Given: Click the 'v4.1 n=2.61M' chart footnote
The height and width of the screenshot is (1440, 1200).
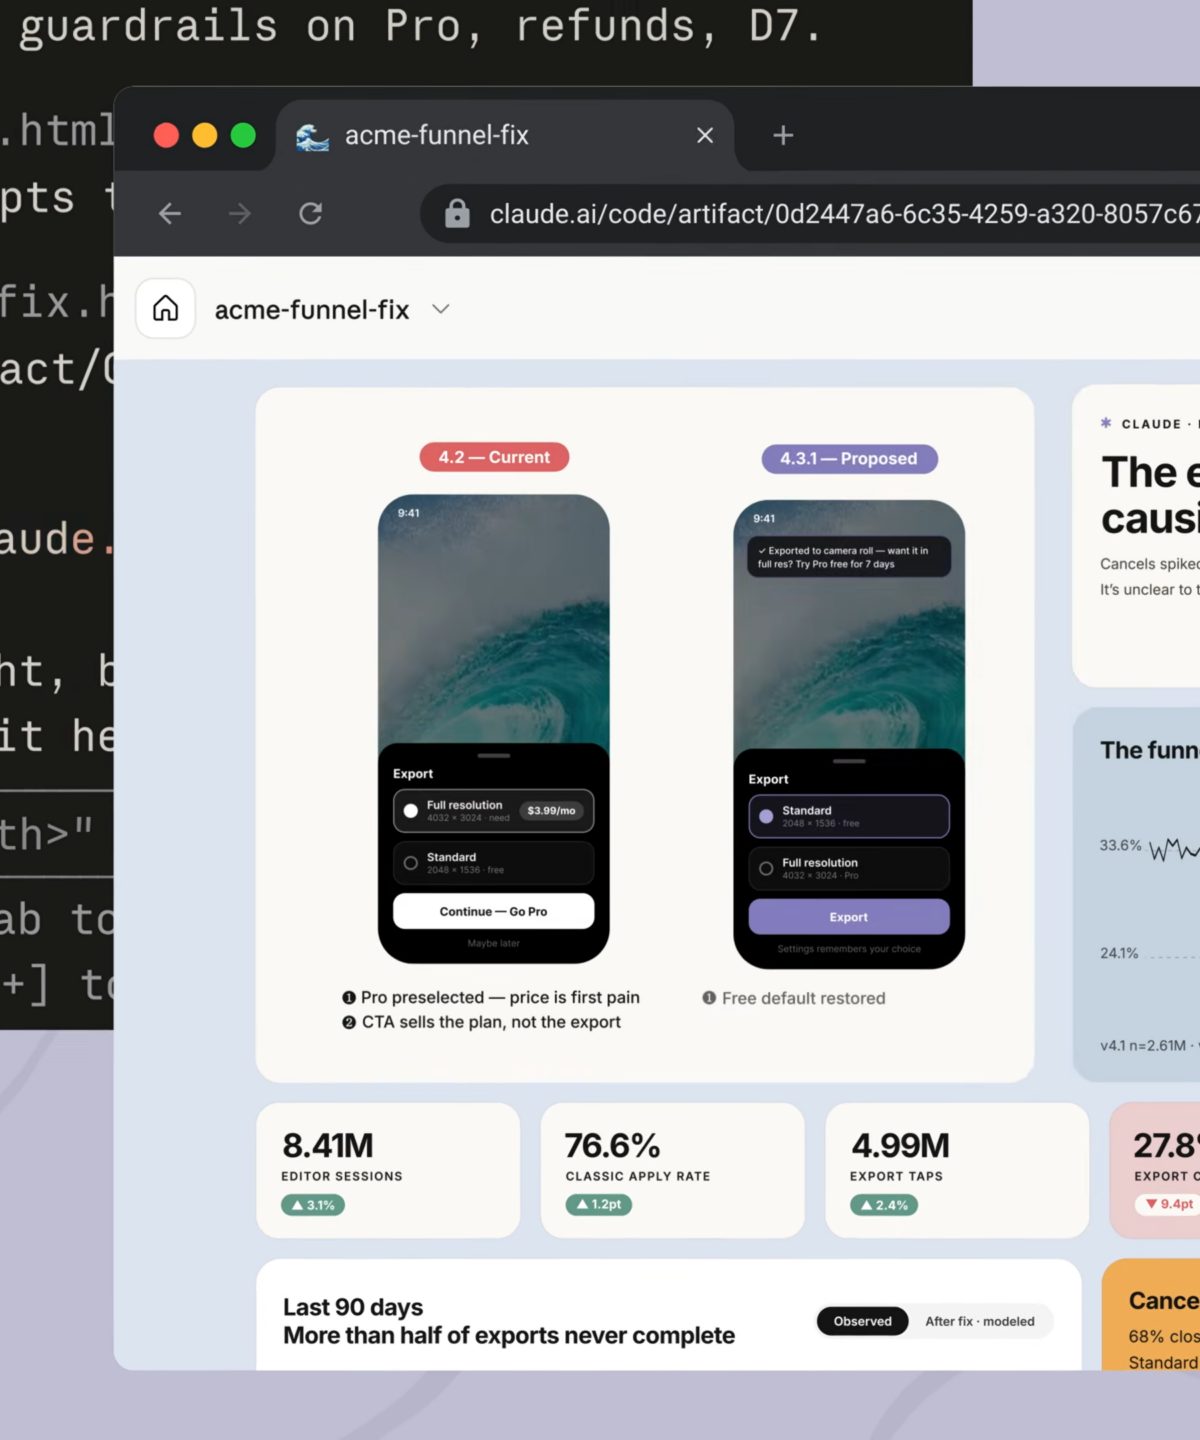Looking at the screenshot, I should click(x=1143, y=1045).
